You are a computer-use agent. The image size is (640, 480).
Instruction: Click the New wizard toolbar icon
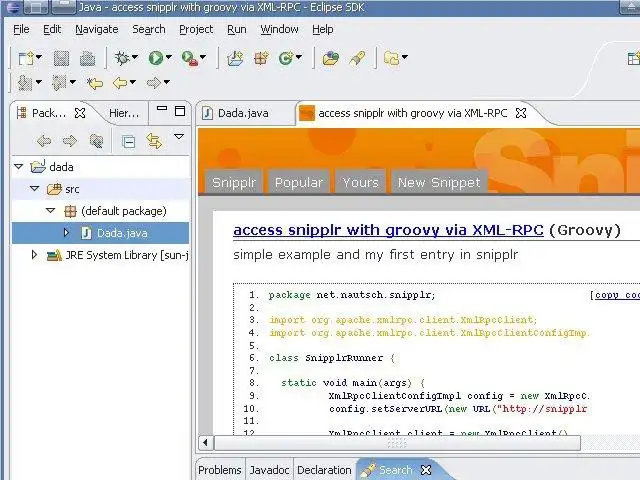tap(26, 58)
